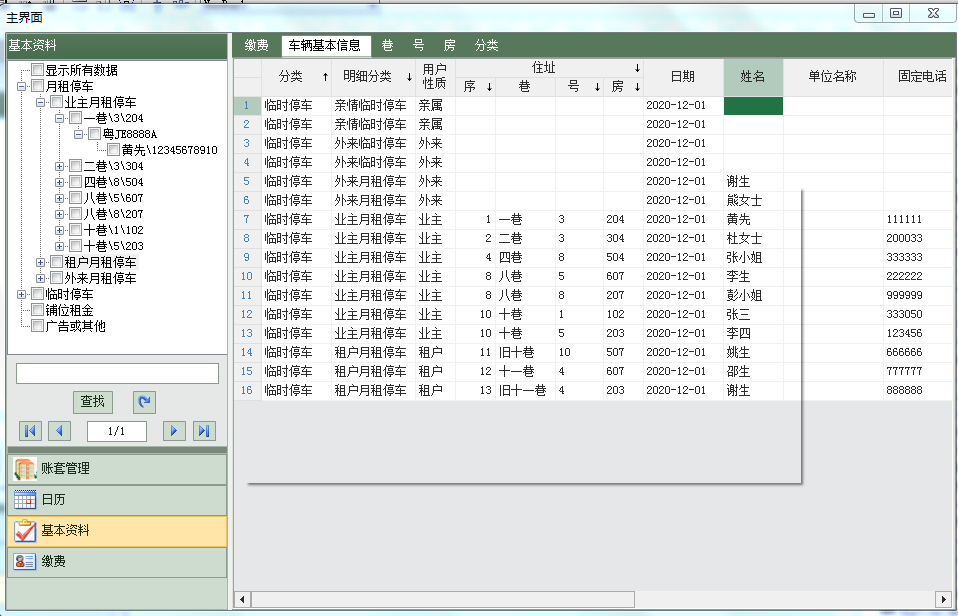This screenshot has width=958, height=616.
Task: Expand the 十巷\1\102 tree node
Action: 59,230
